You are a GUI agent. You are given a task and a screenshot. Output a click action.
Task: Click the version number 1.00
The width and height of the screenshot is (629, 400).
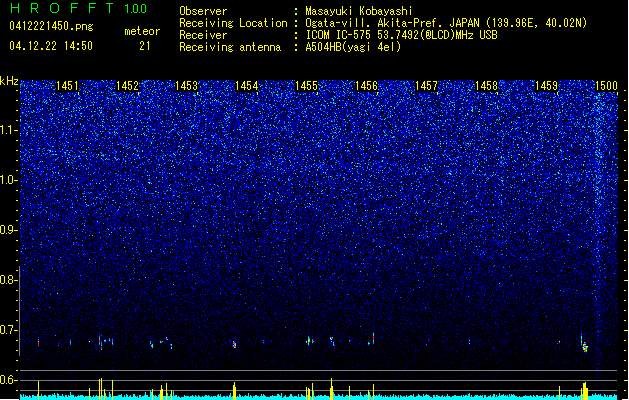pos(136,9)
